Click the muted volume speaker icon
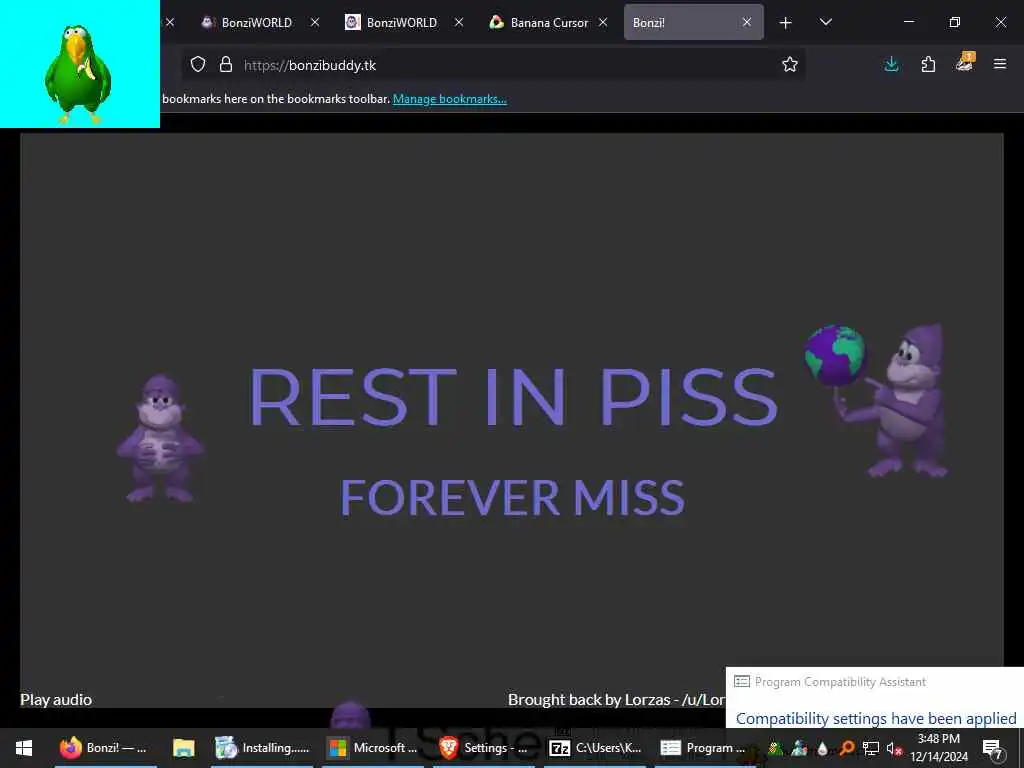This screenshot has width=1024, height=768. click(894, 748)
